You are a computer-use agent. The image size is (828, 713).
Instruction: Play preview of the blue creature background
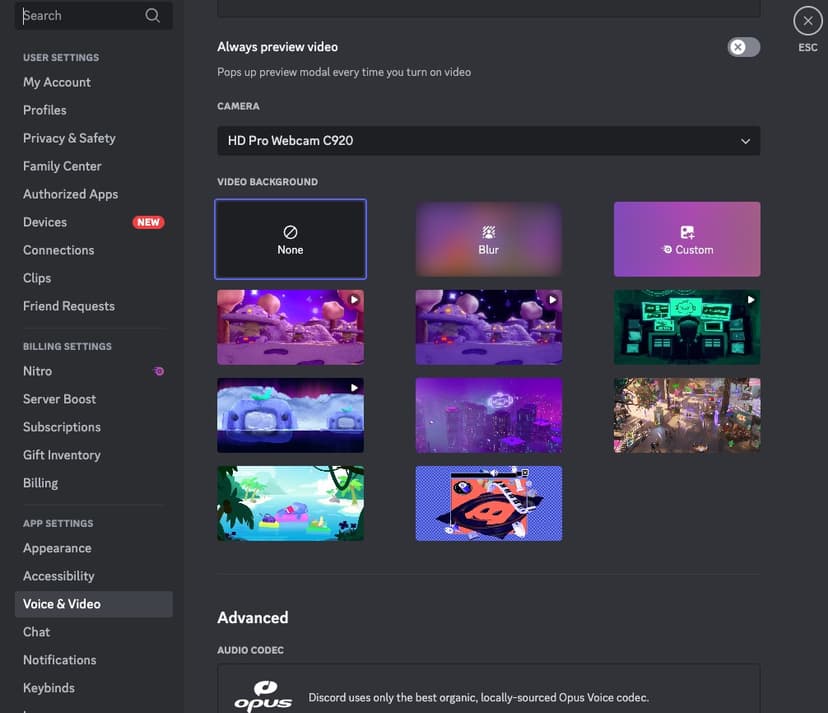(356, 387)
